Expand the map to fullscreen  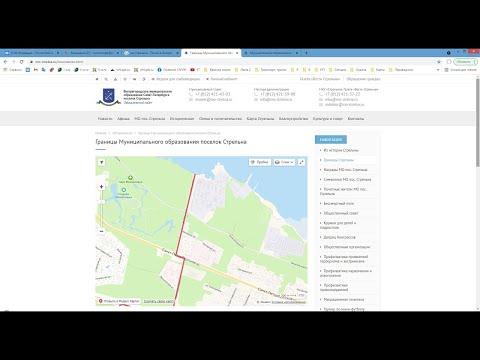301,162
